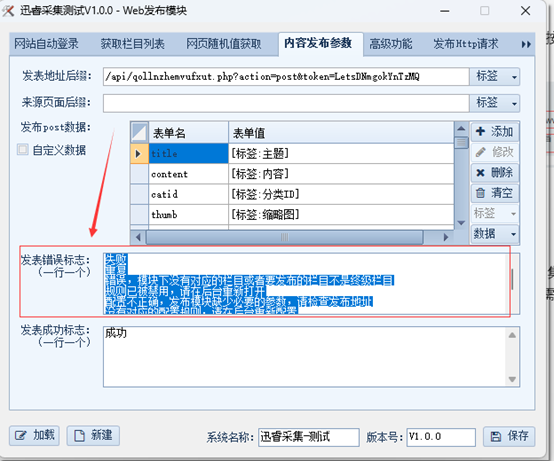Open the 标签 dropdown beside 来源页面后缀
The image size is (554, 461).
tap(495, 103)
